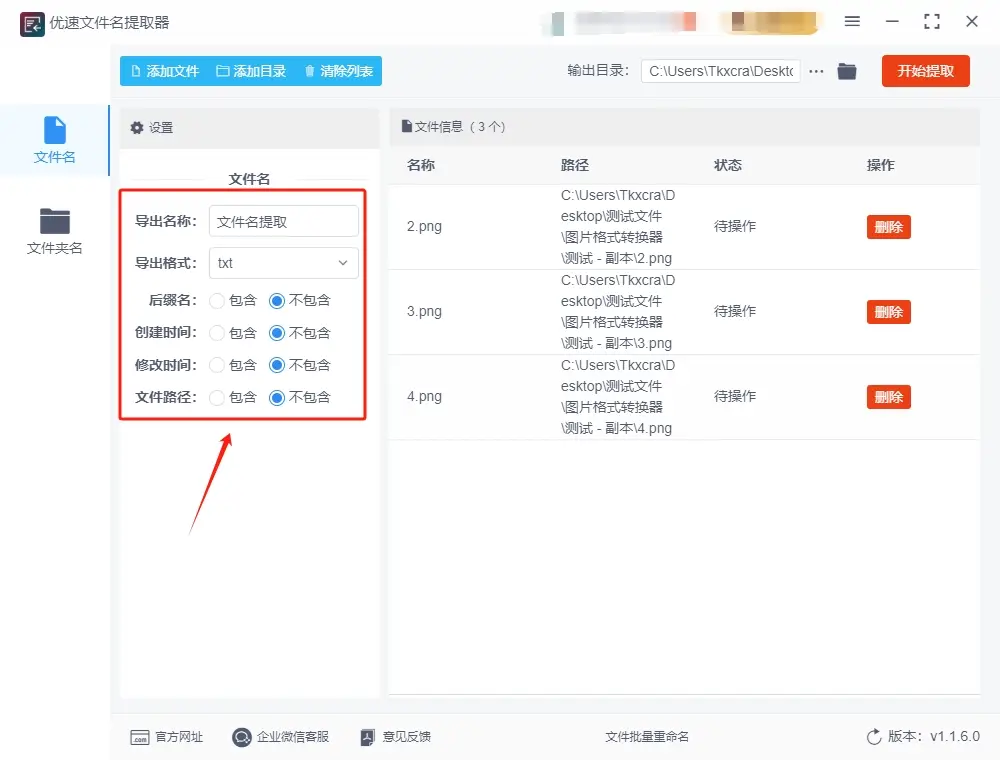The height and width of the screenshot is (760, 1000).
Task: Select 包含 for 后缀名 option
Action: 216,300
